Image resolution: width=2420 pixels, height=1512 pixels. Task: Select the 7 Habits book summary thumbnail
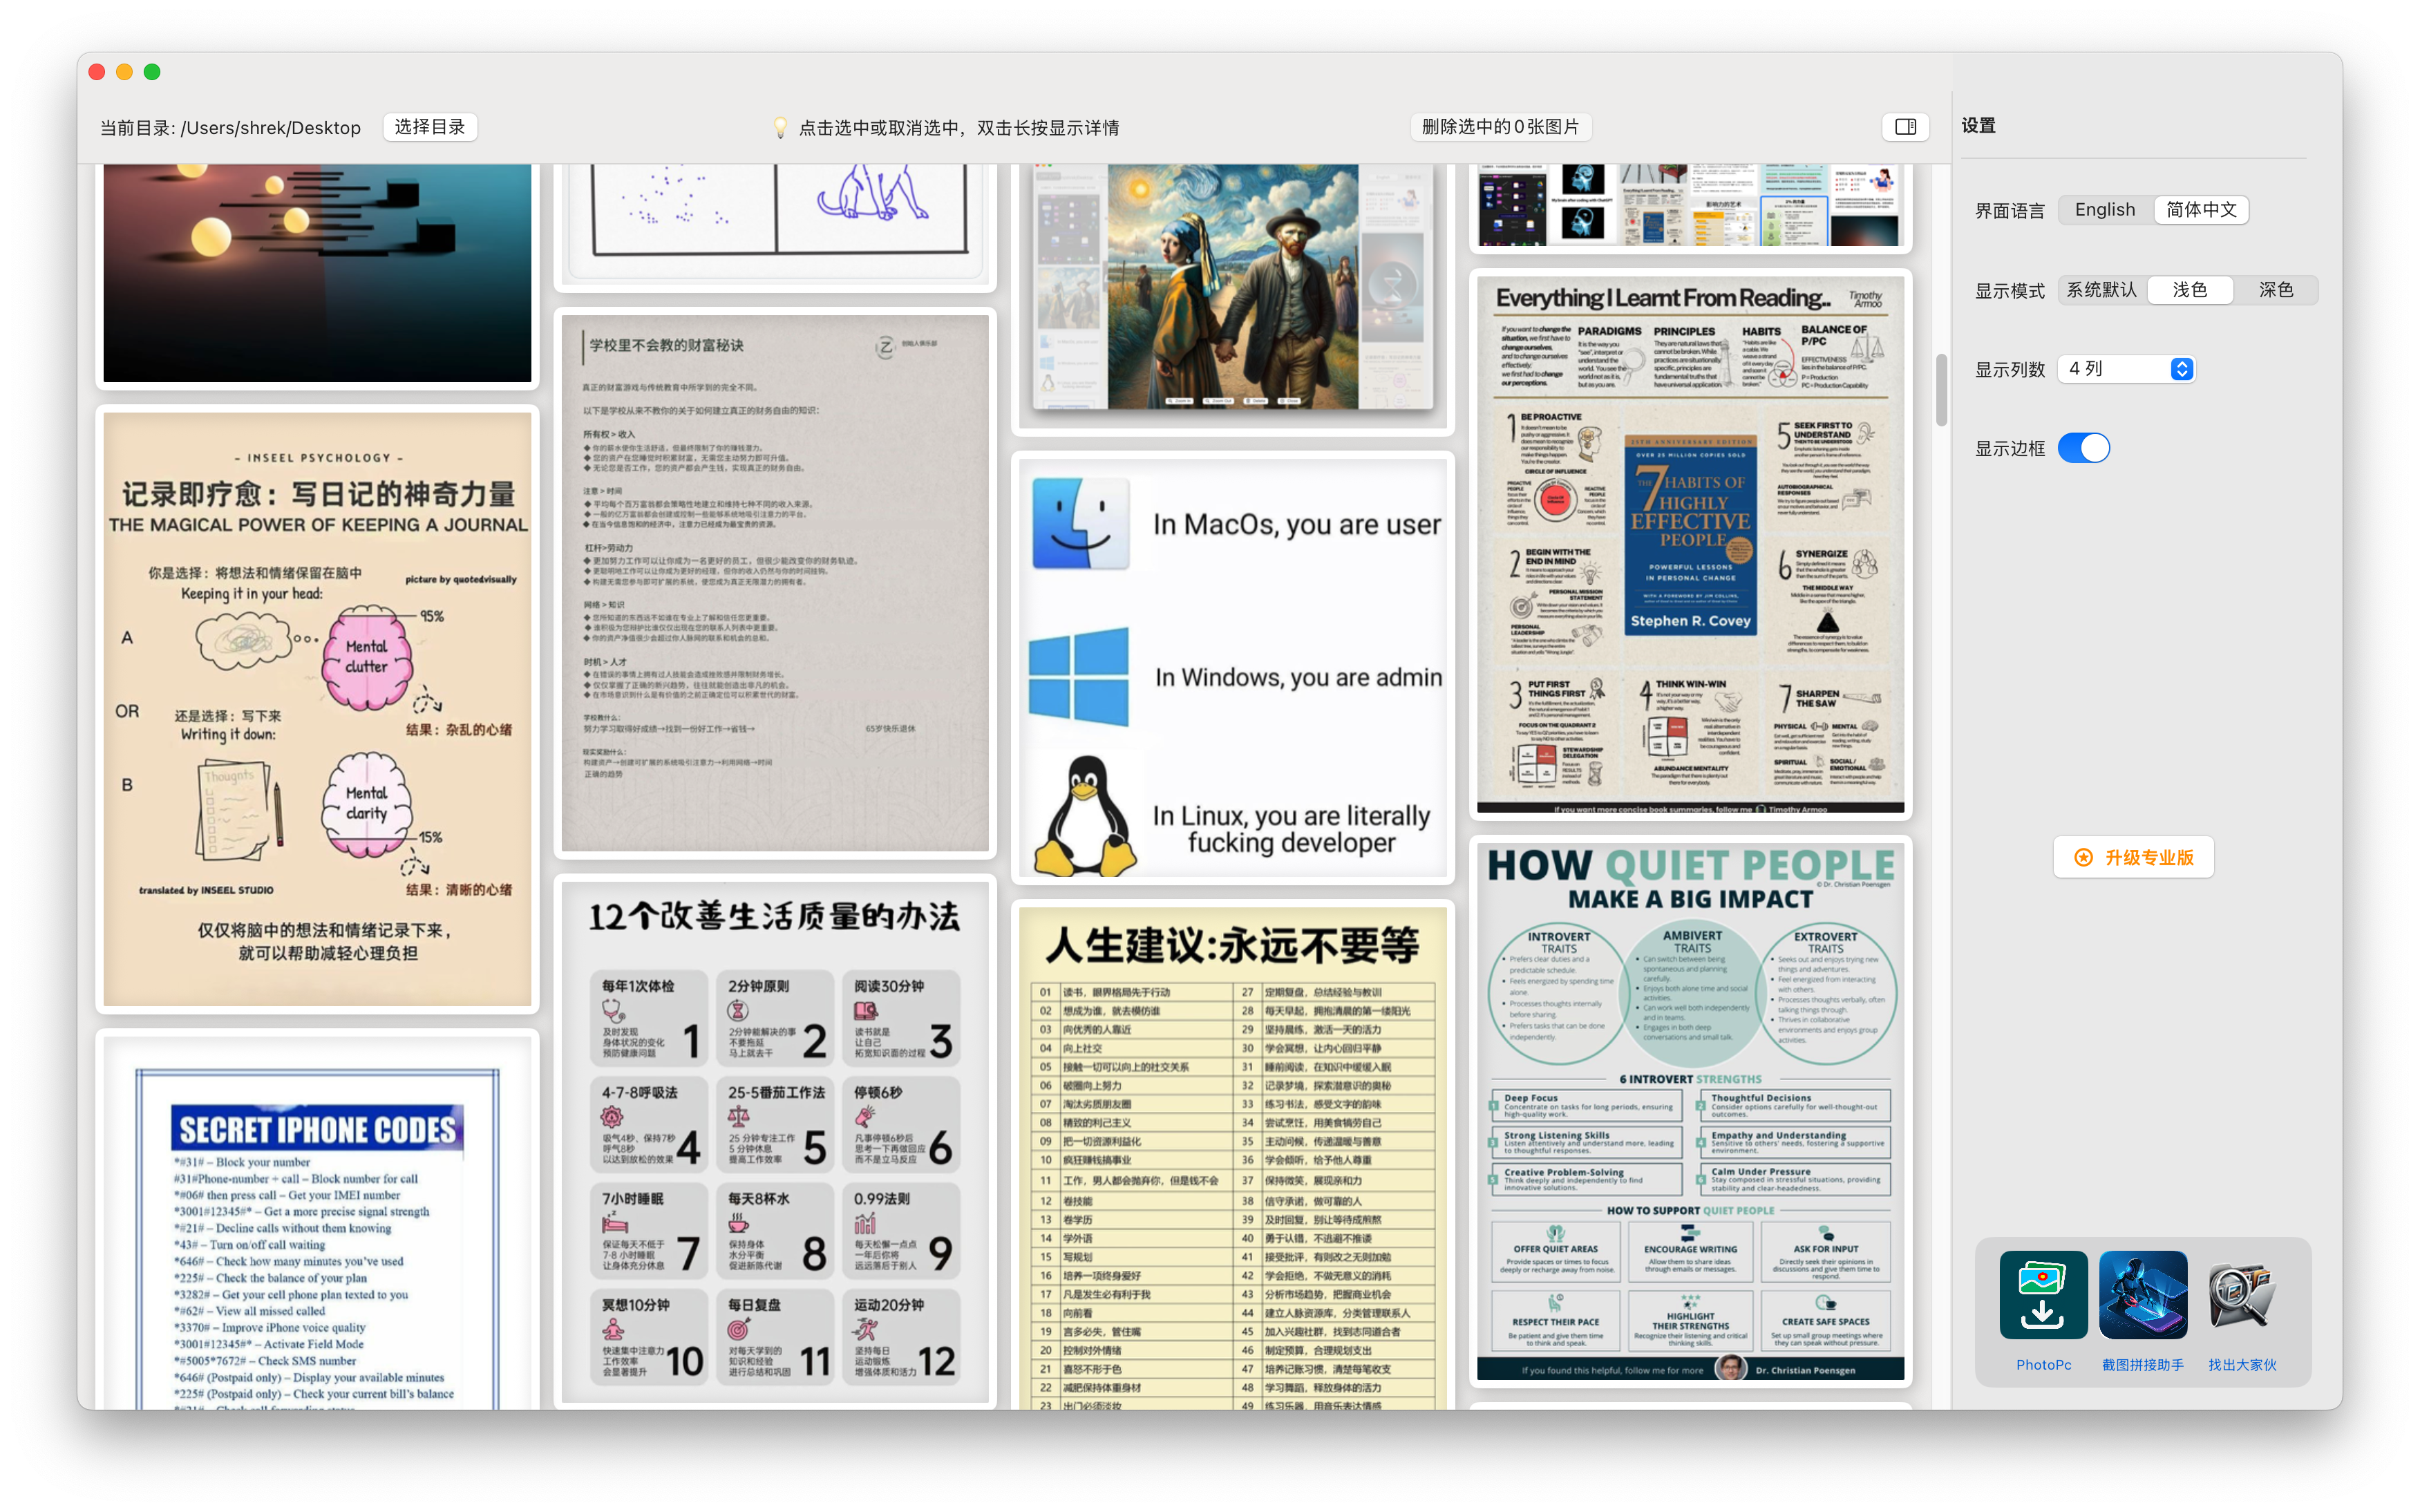click(1690, 544)
